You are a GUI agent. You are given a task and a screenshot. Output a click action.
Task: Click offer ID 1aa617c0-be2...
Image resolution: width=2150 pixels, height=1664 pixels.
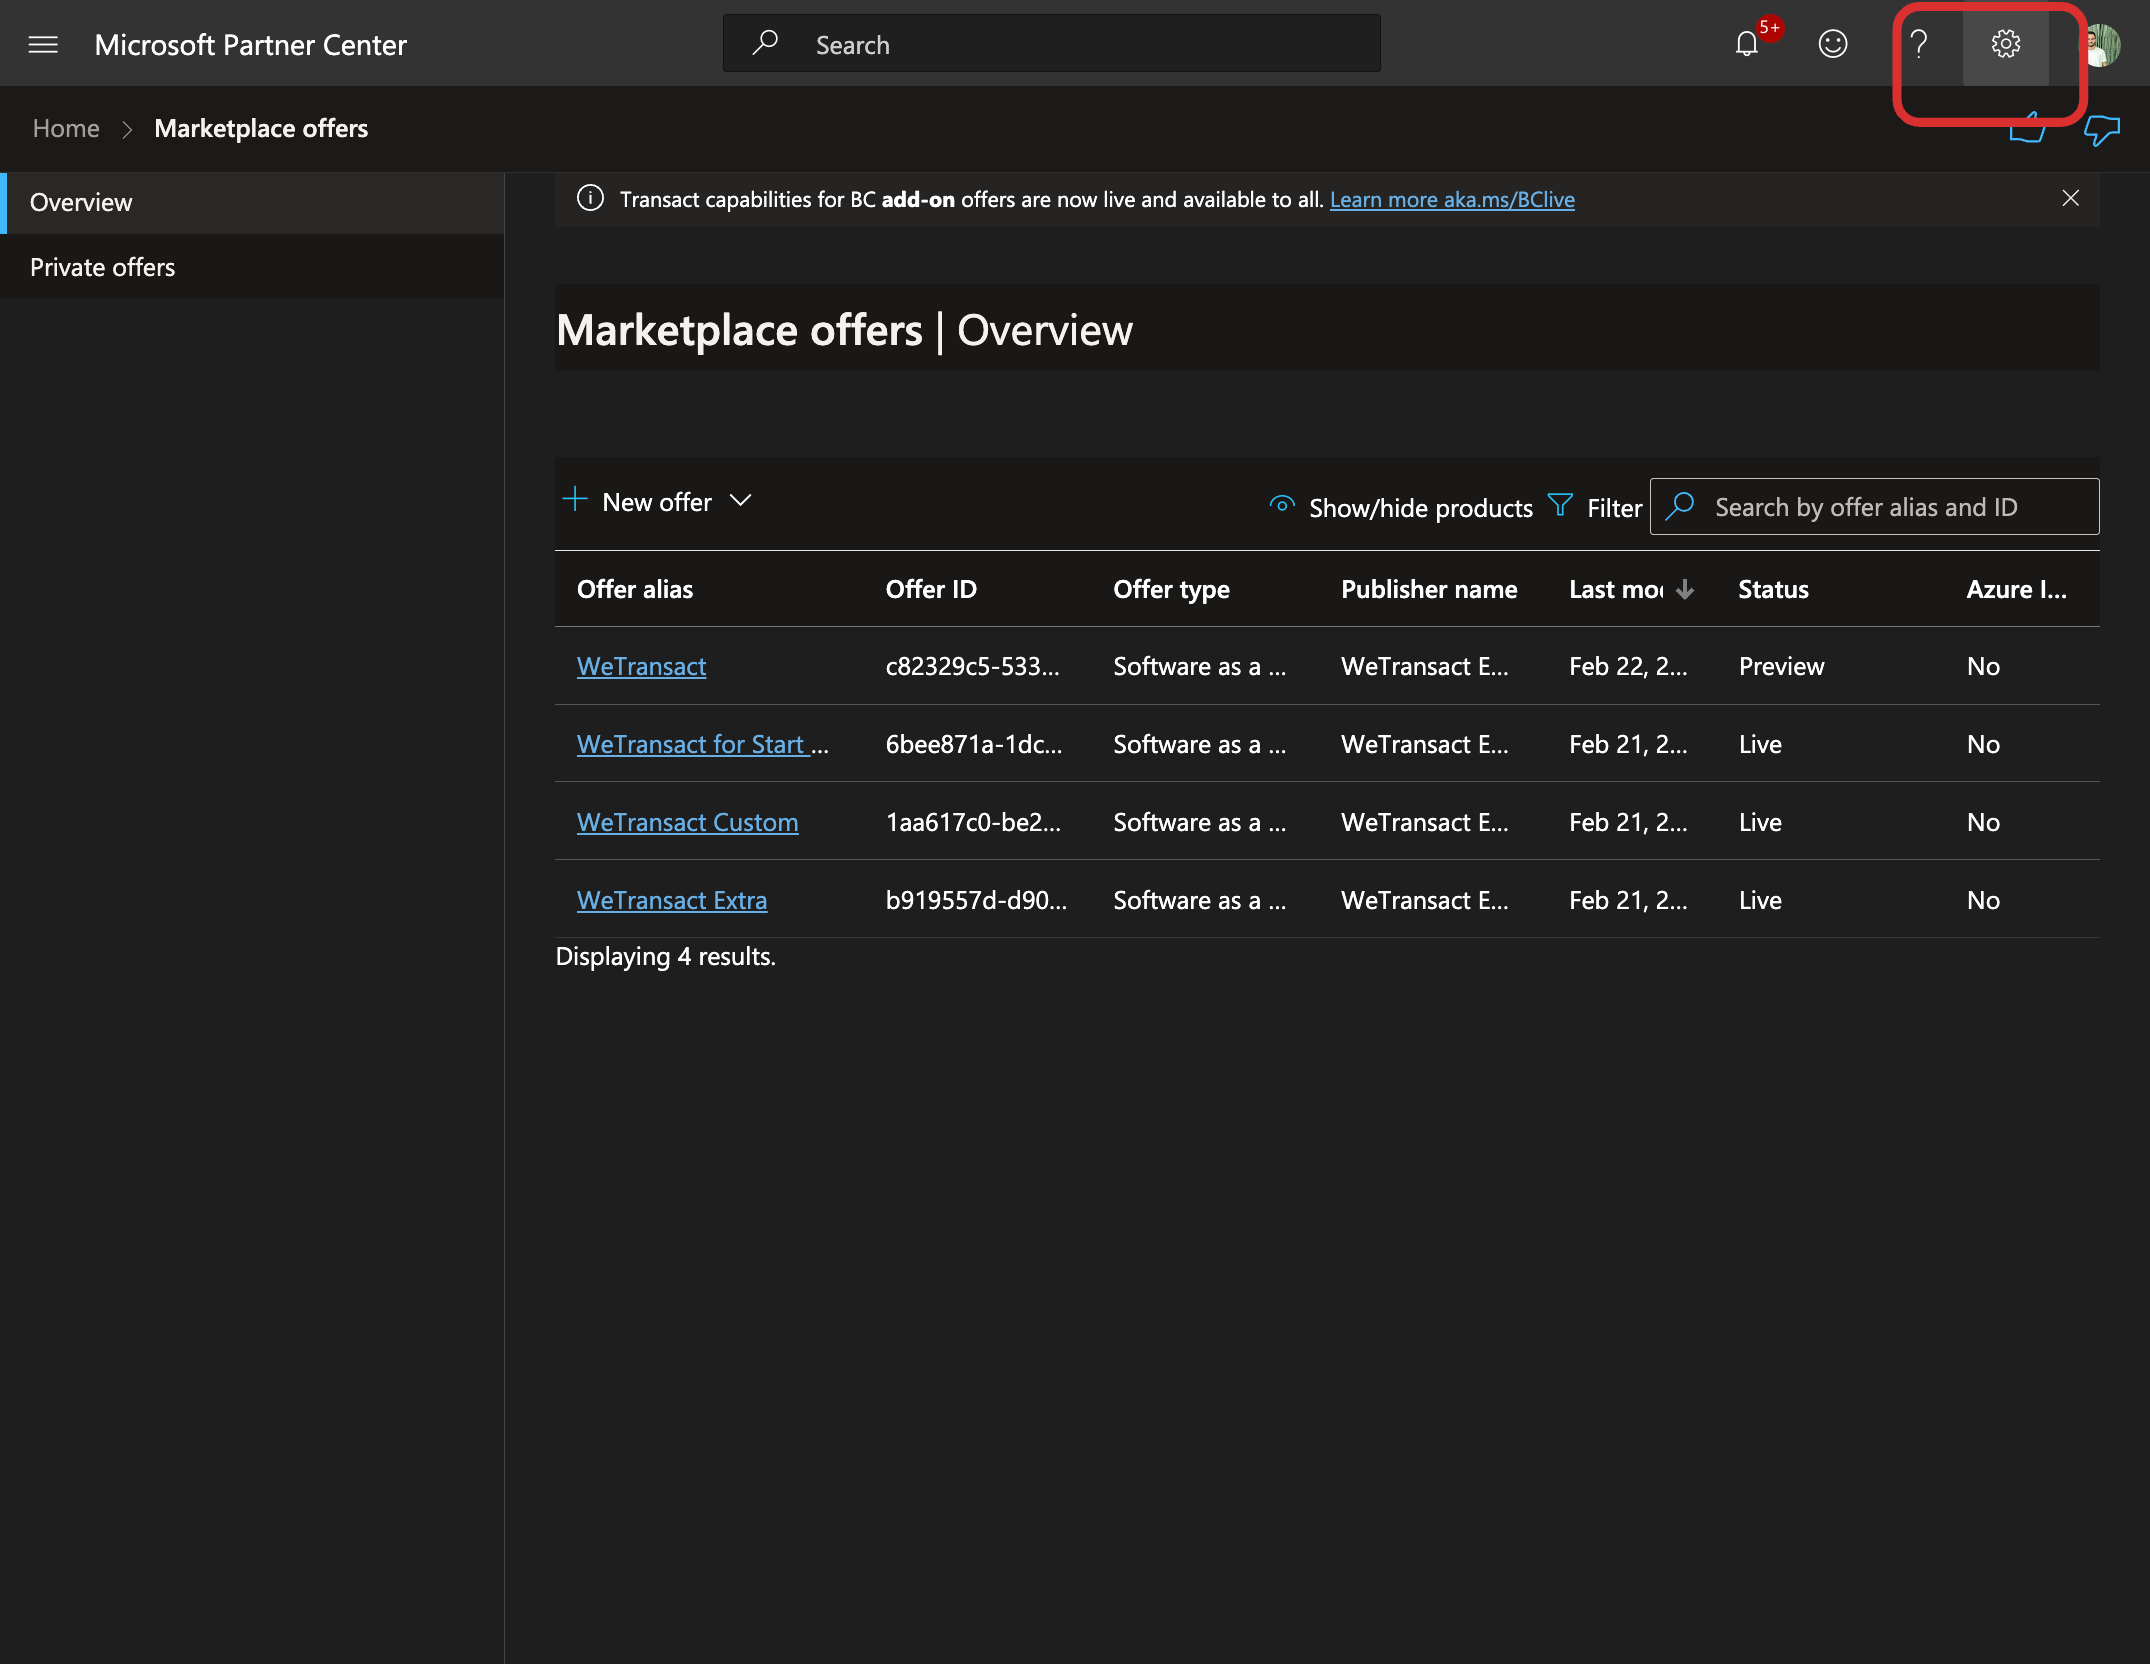coord(973,822)
